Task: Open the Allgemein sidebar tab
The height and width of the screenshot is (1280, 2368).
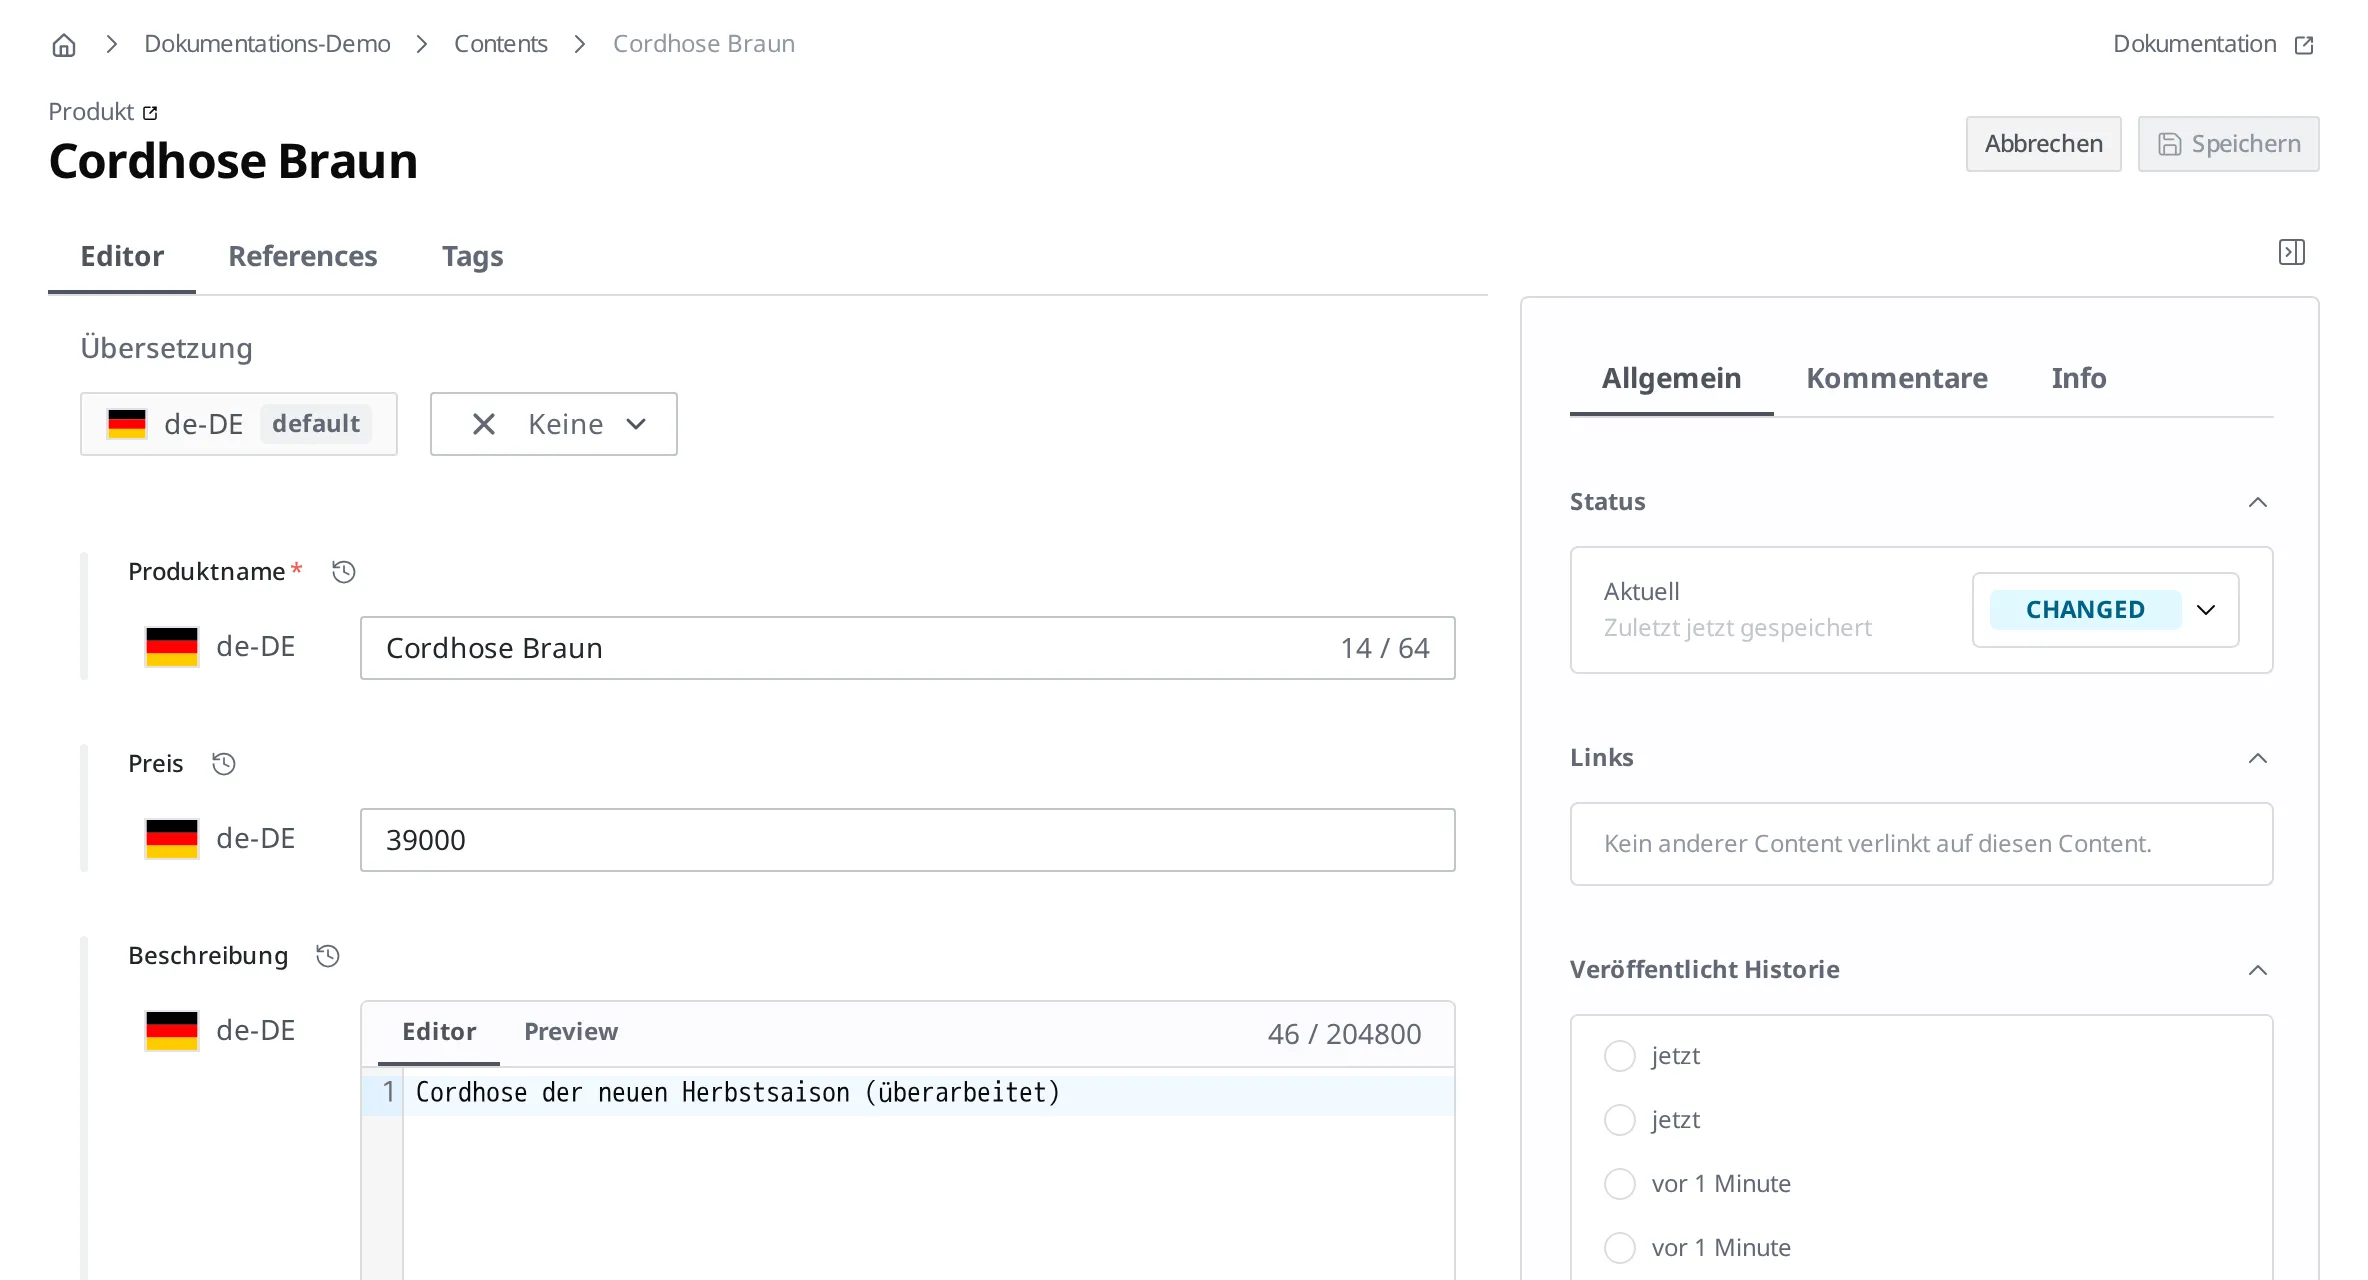Action: point(1672,378)
